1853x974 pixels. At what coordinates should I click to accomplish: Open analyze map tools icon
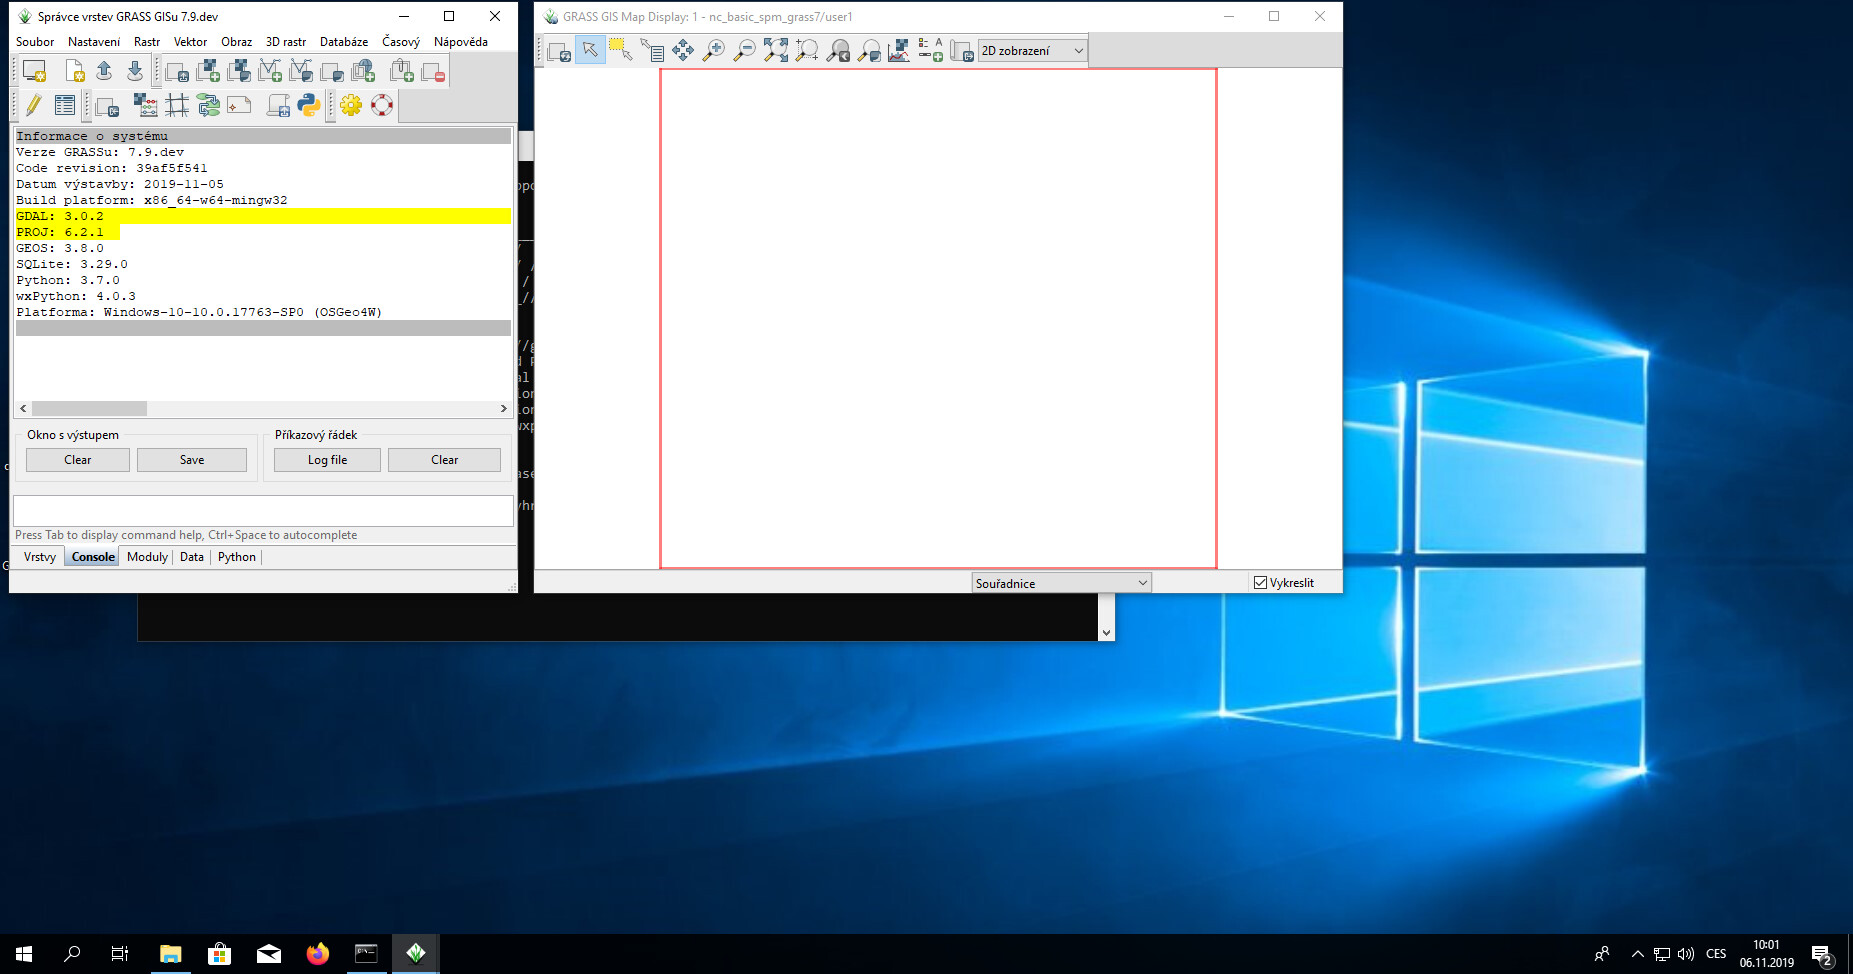900,50
